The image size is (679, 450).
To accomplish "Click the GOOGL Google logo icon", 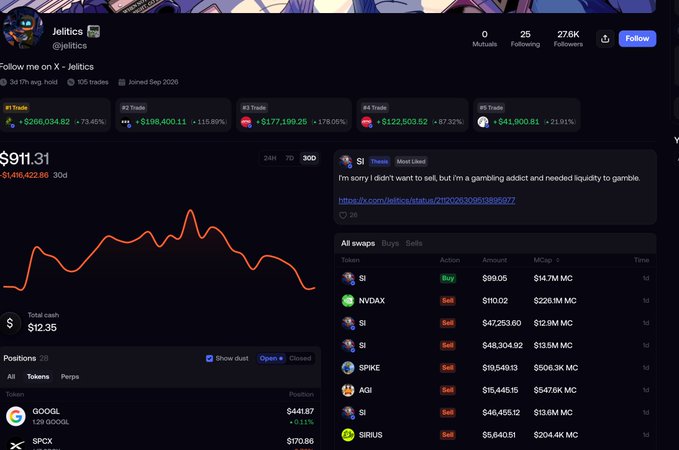I will (x=16, y=416).
